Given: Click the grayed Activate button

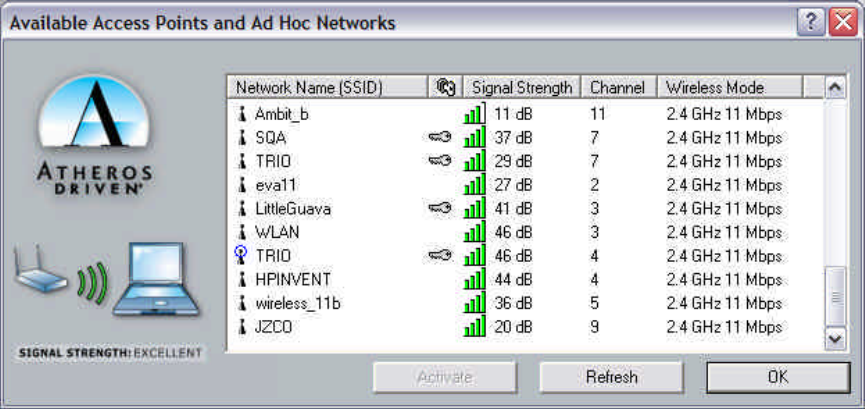Looking at the screenshot, I should [444, 378].
